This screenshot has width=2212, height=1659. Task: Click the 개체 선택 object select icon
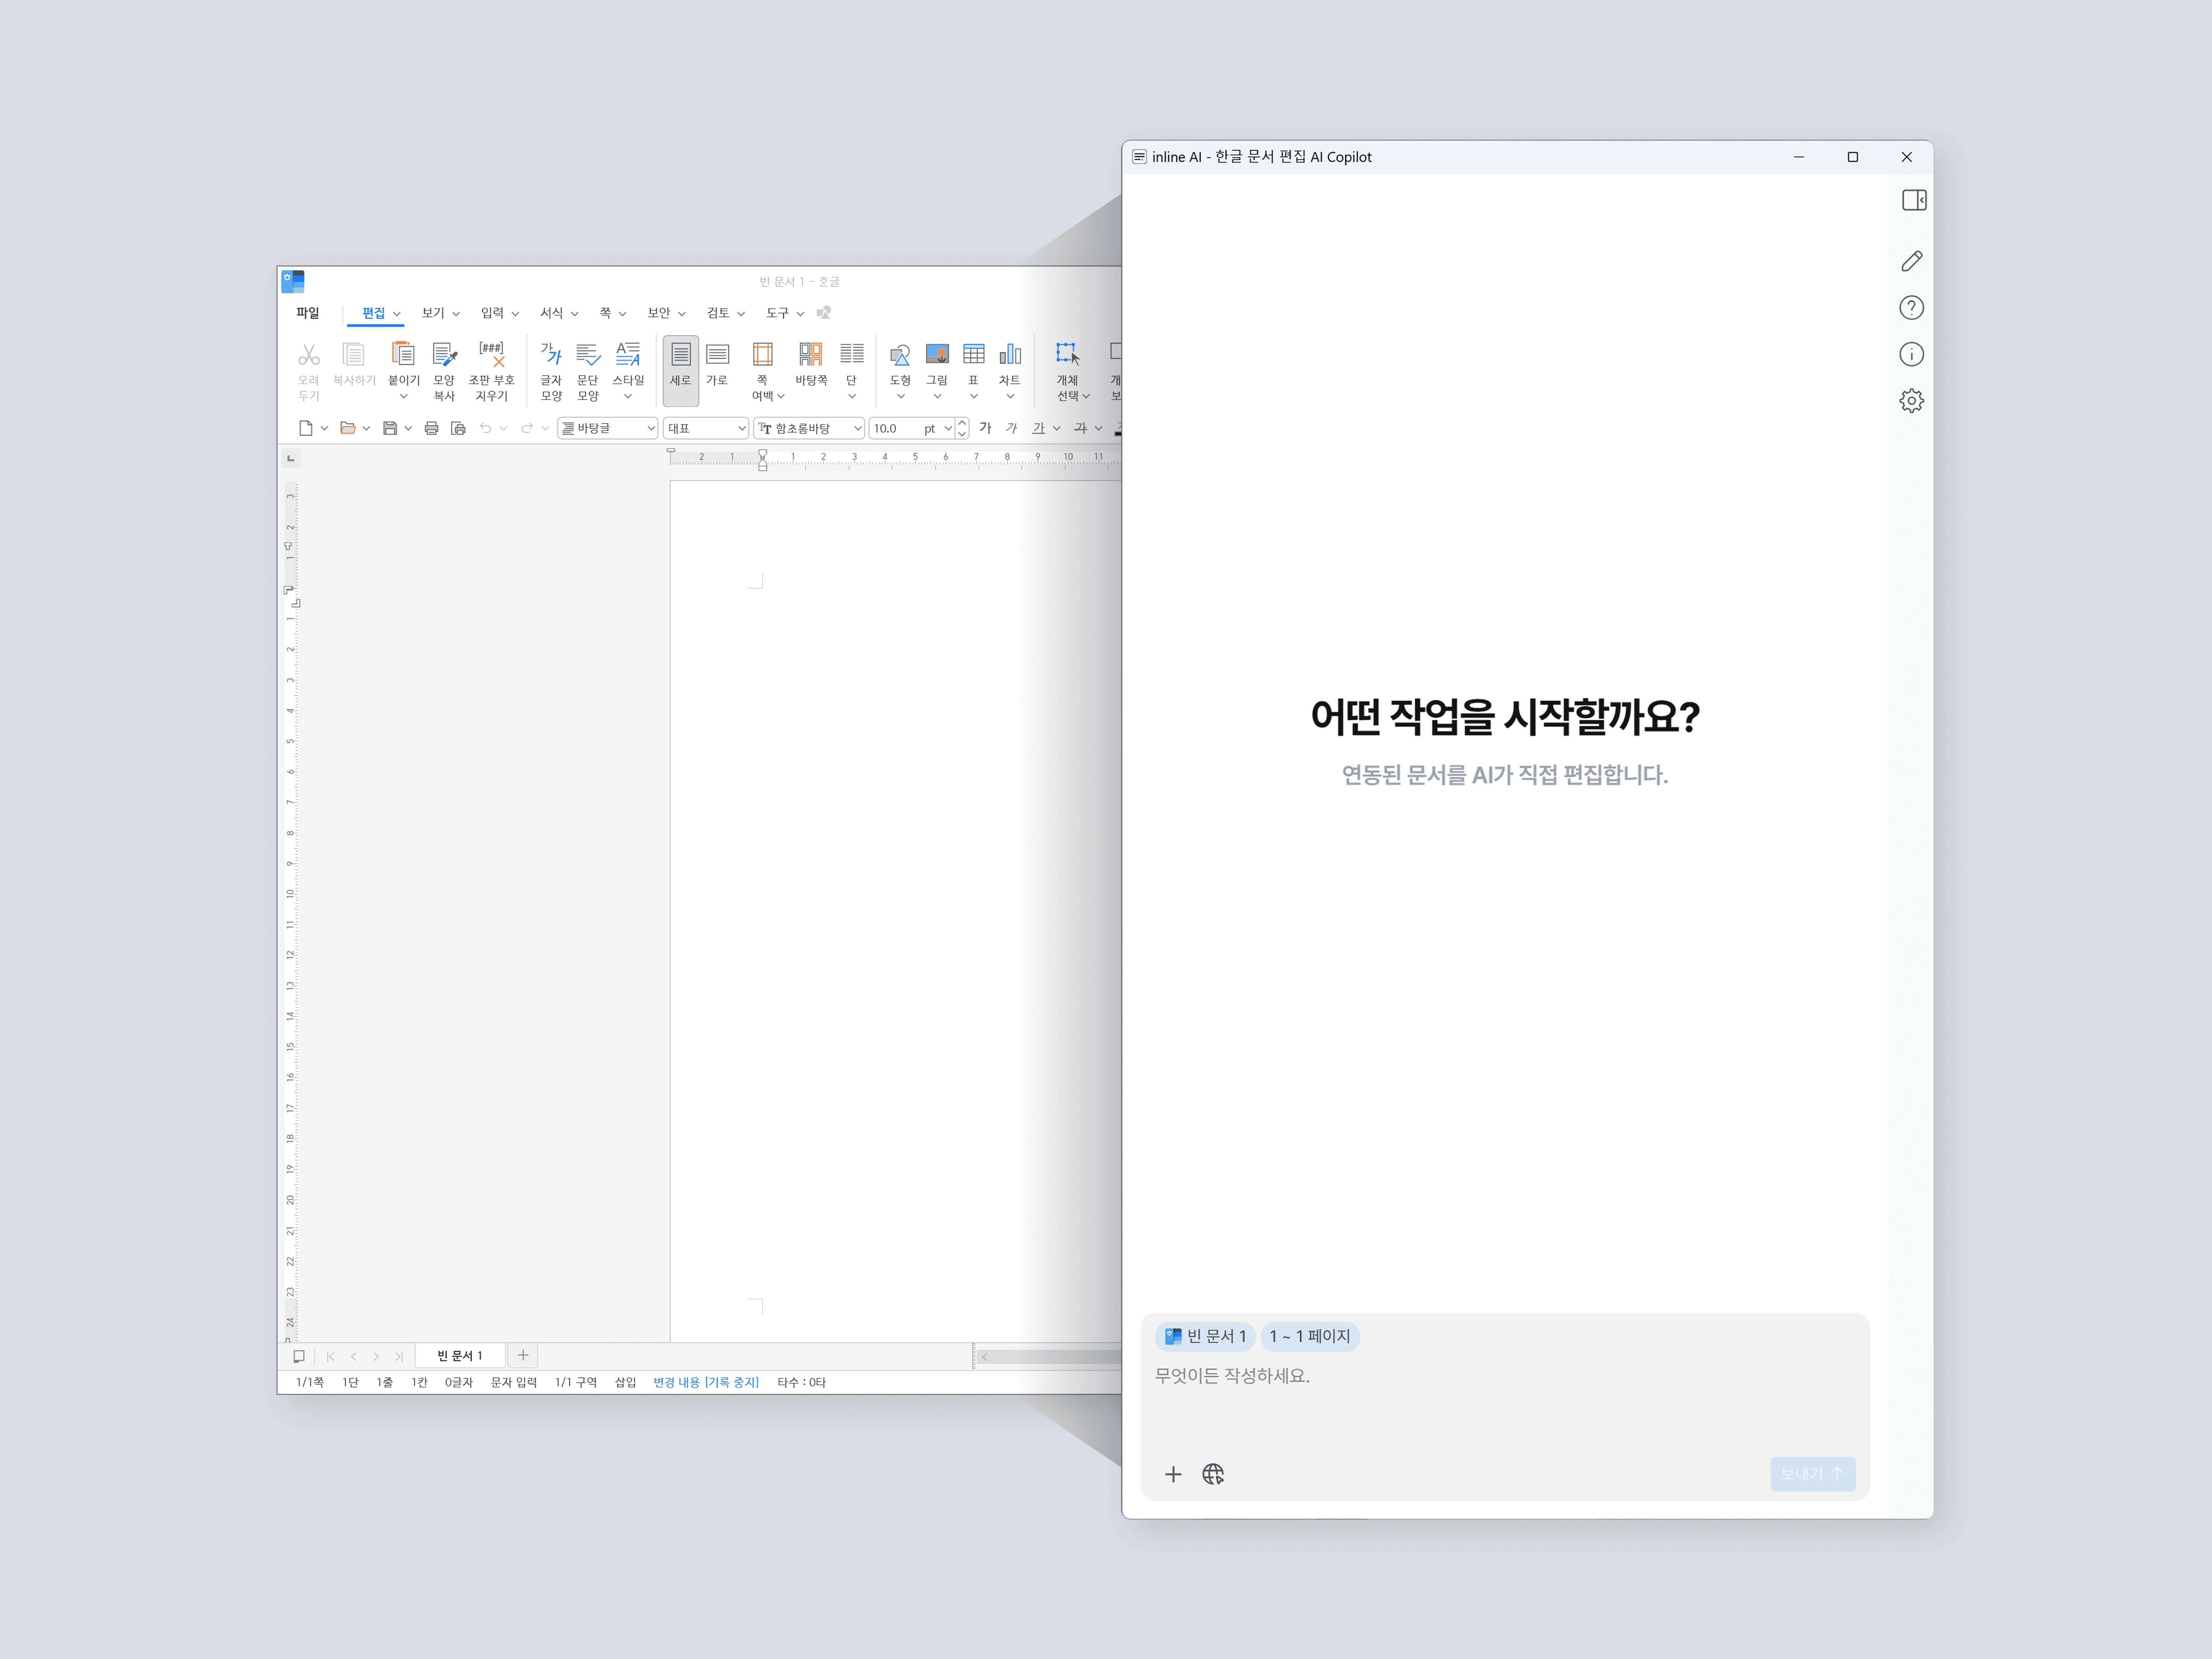coord(1068,354)
